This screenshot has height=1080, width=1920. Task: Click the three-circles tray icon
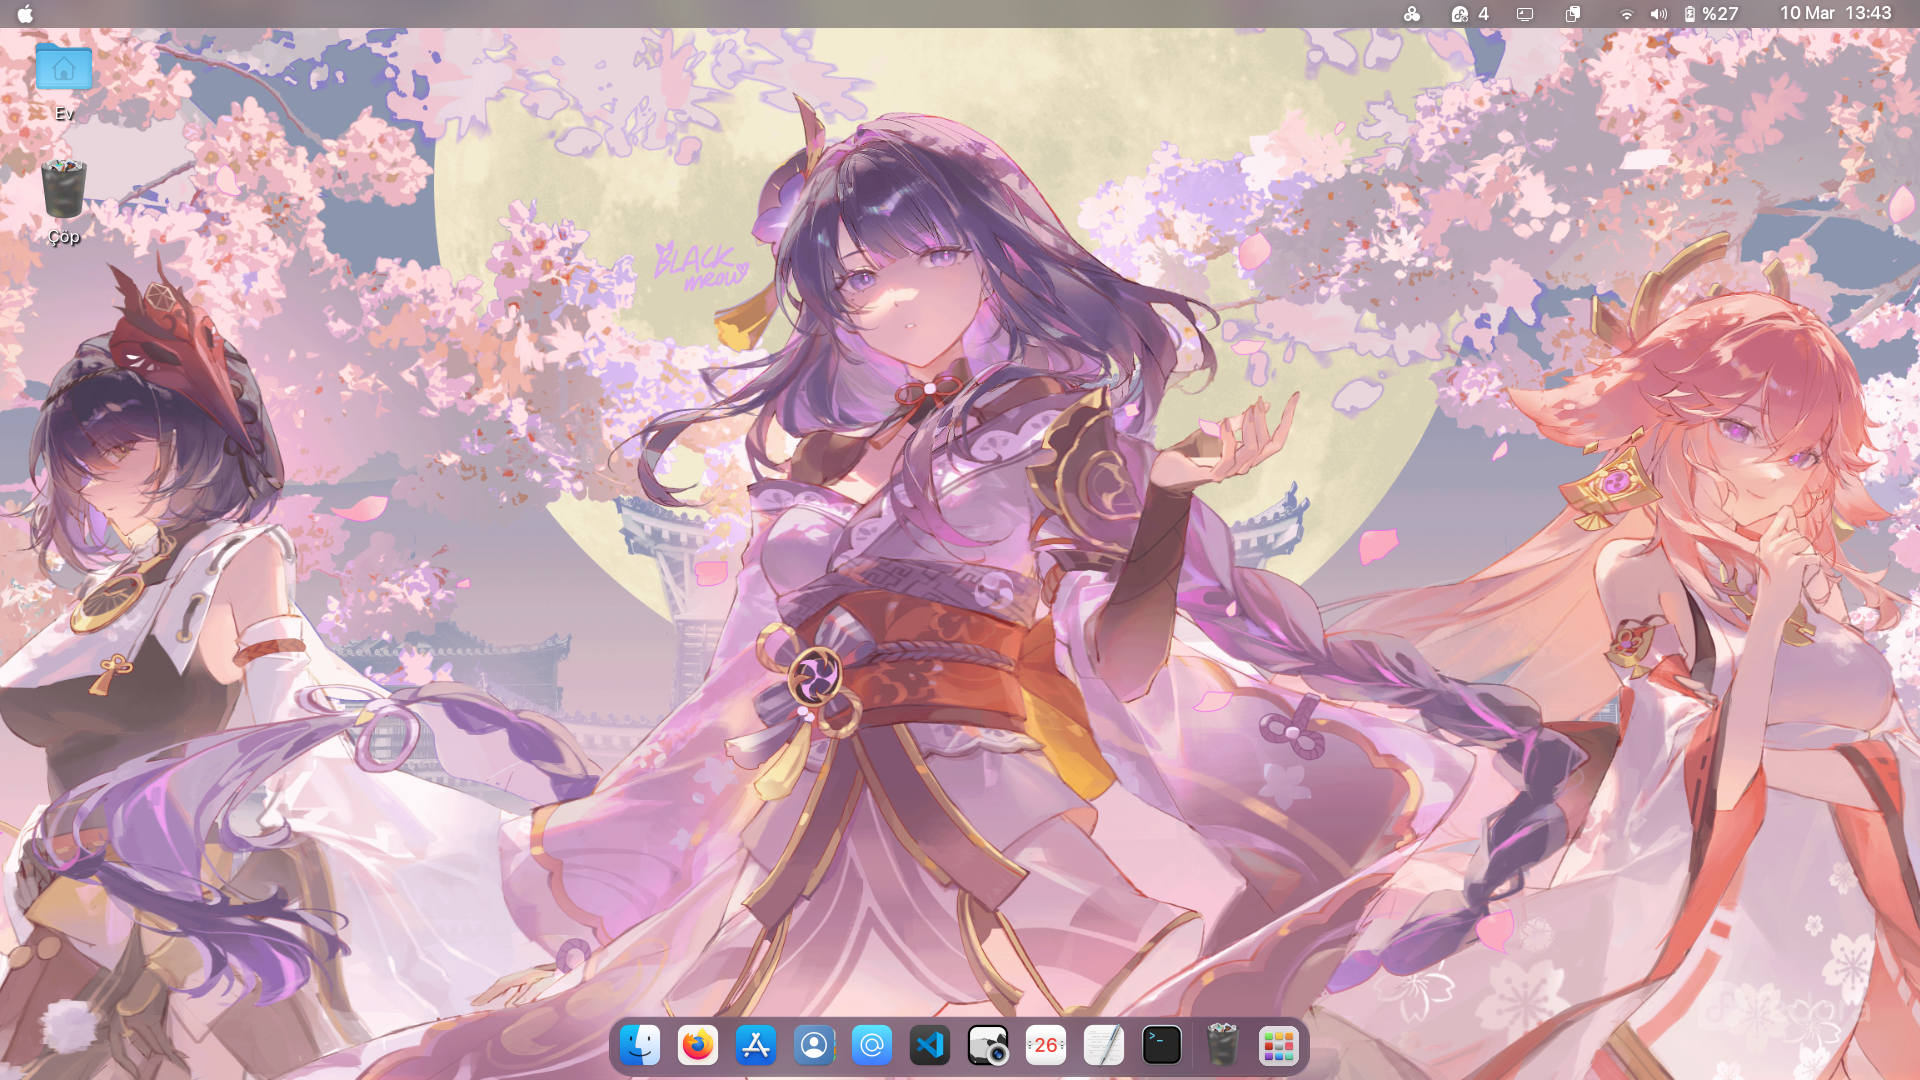pos(1412,14)
